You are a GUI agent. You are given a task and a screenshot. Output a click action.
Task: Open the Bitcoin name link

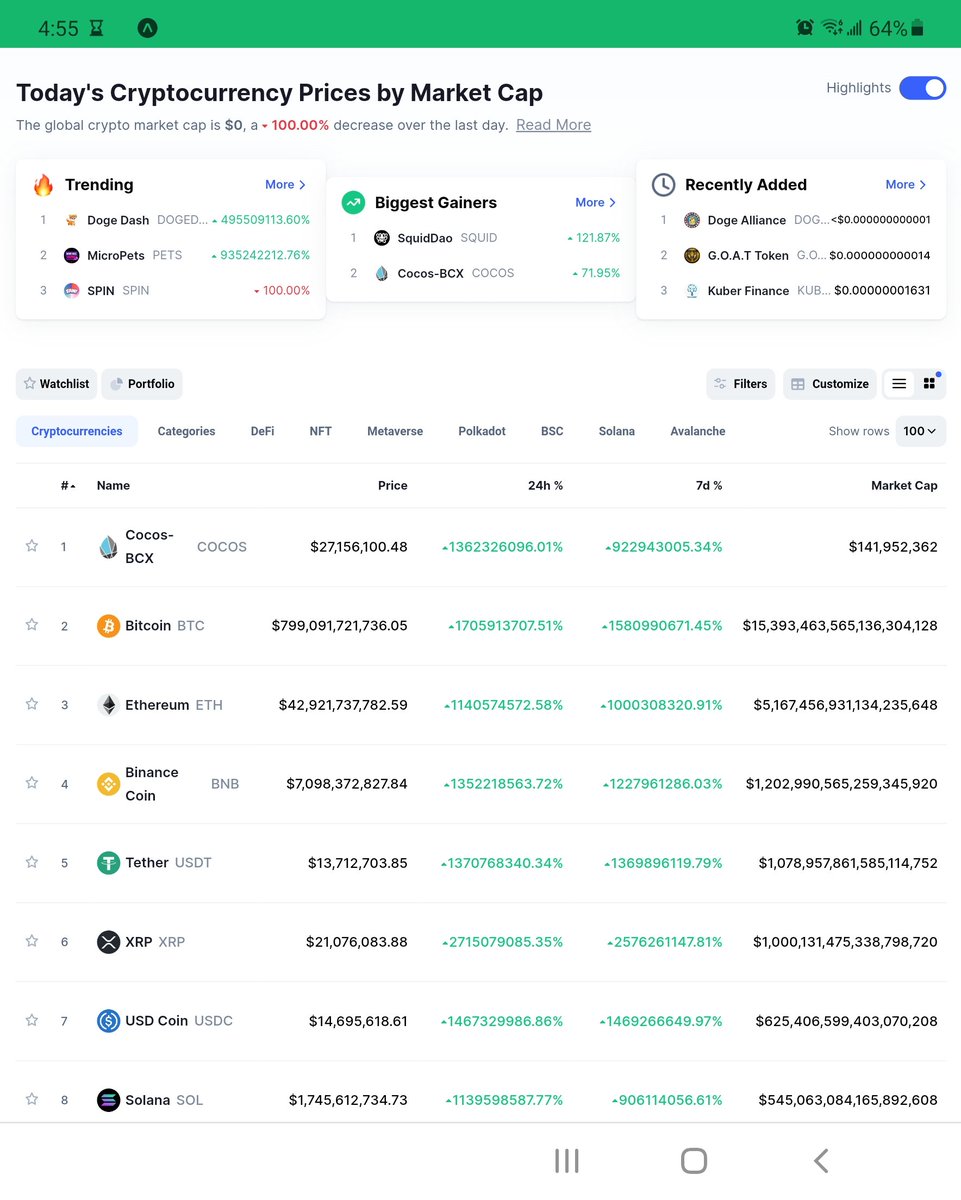pos(148,626)
